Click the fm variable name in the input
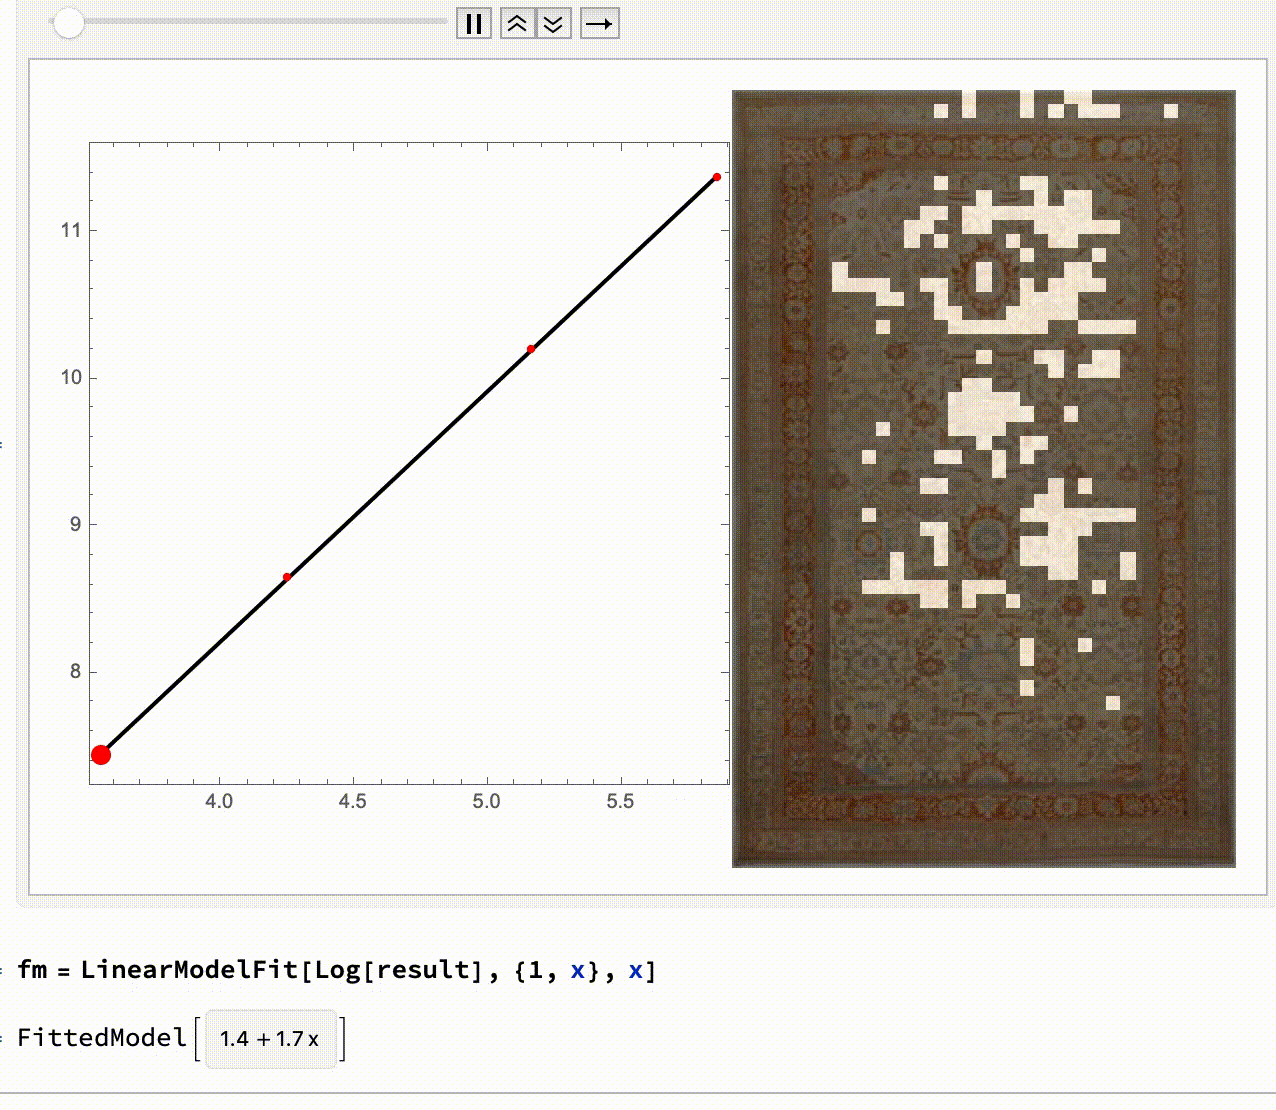 (x=32, y=970)
